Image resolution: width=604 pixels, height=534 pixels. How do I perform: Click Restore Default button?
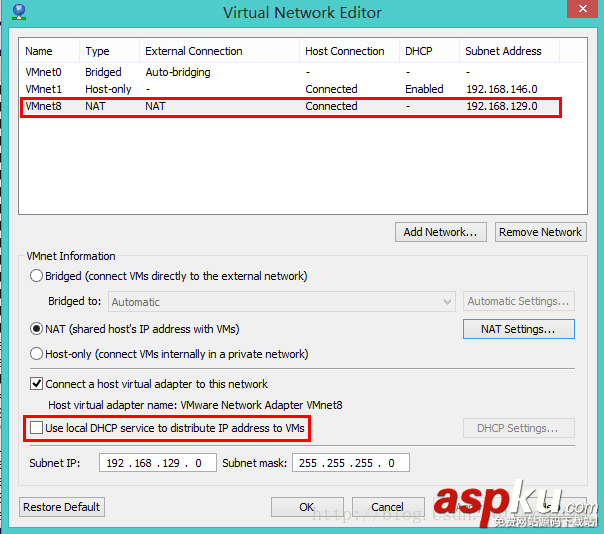62,507
